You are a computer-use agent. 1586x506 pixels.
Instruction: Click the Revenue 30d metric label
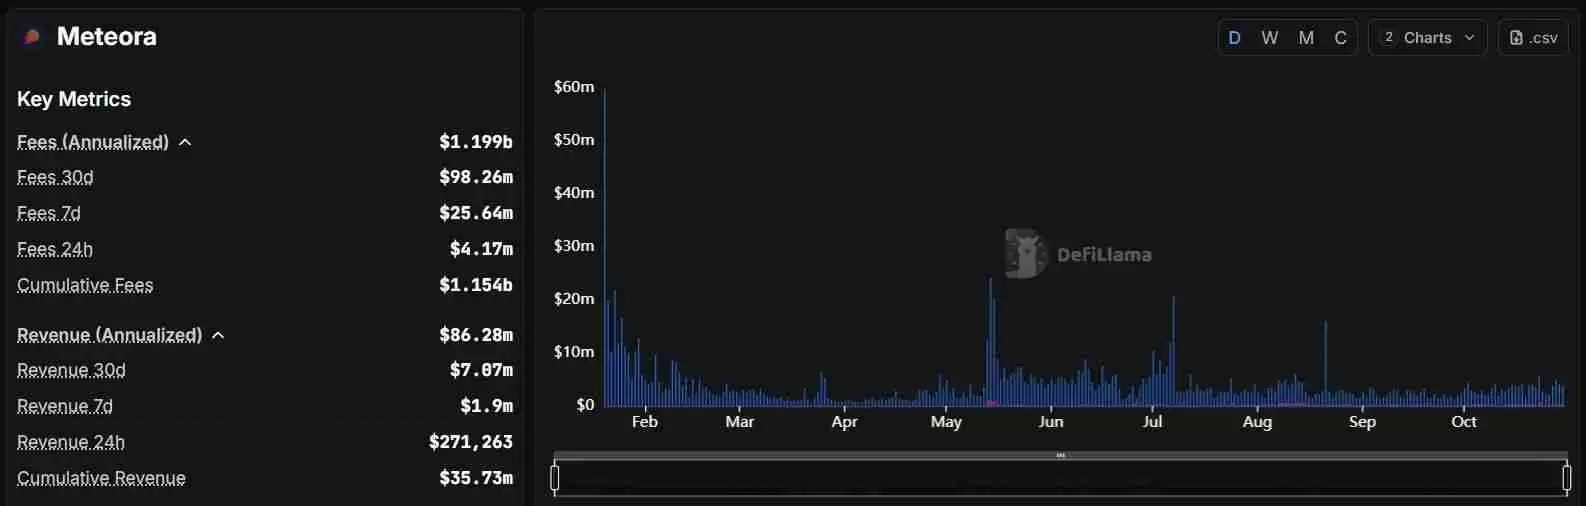point(71,371)
